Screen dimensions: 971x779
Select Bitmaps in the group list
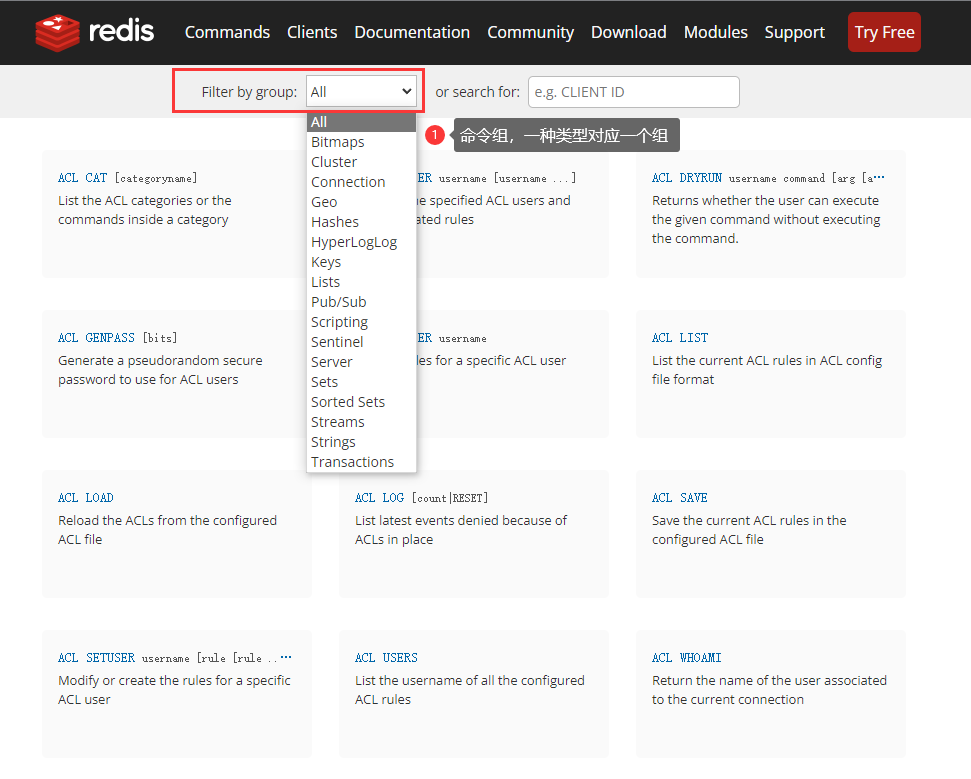coord(362,142)
